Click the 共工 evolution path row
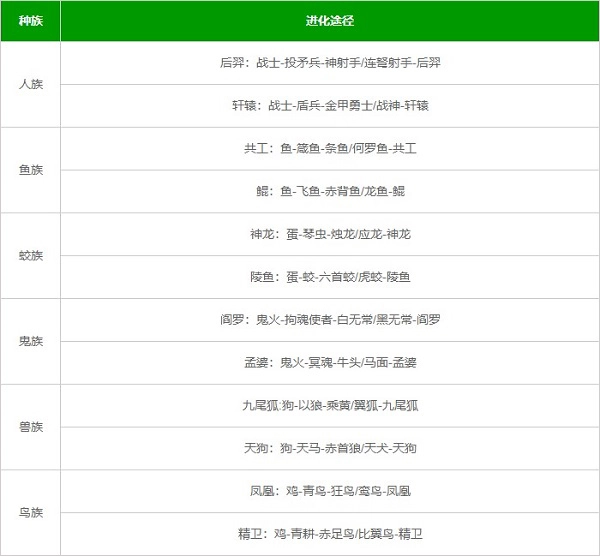 [329, 148]
